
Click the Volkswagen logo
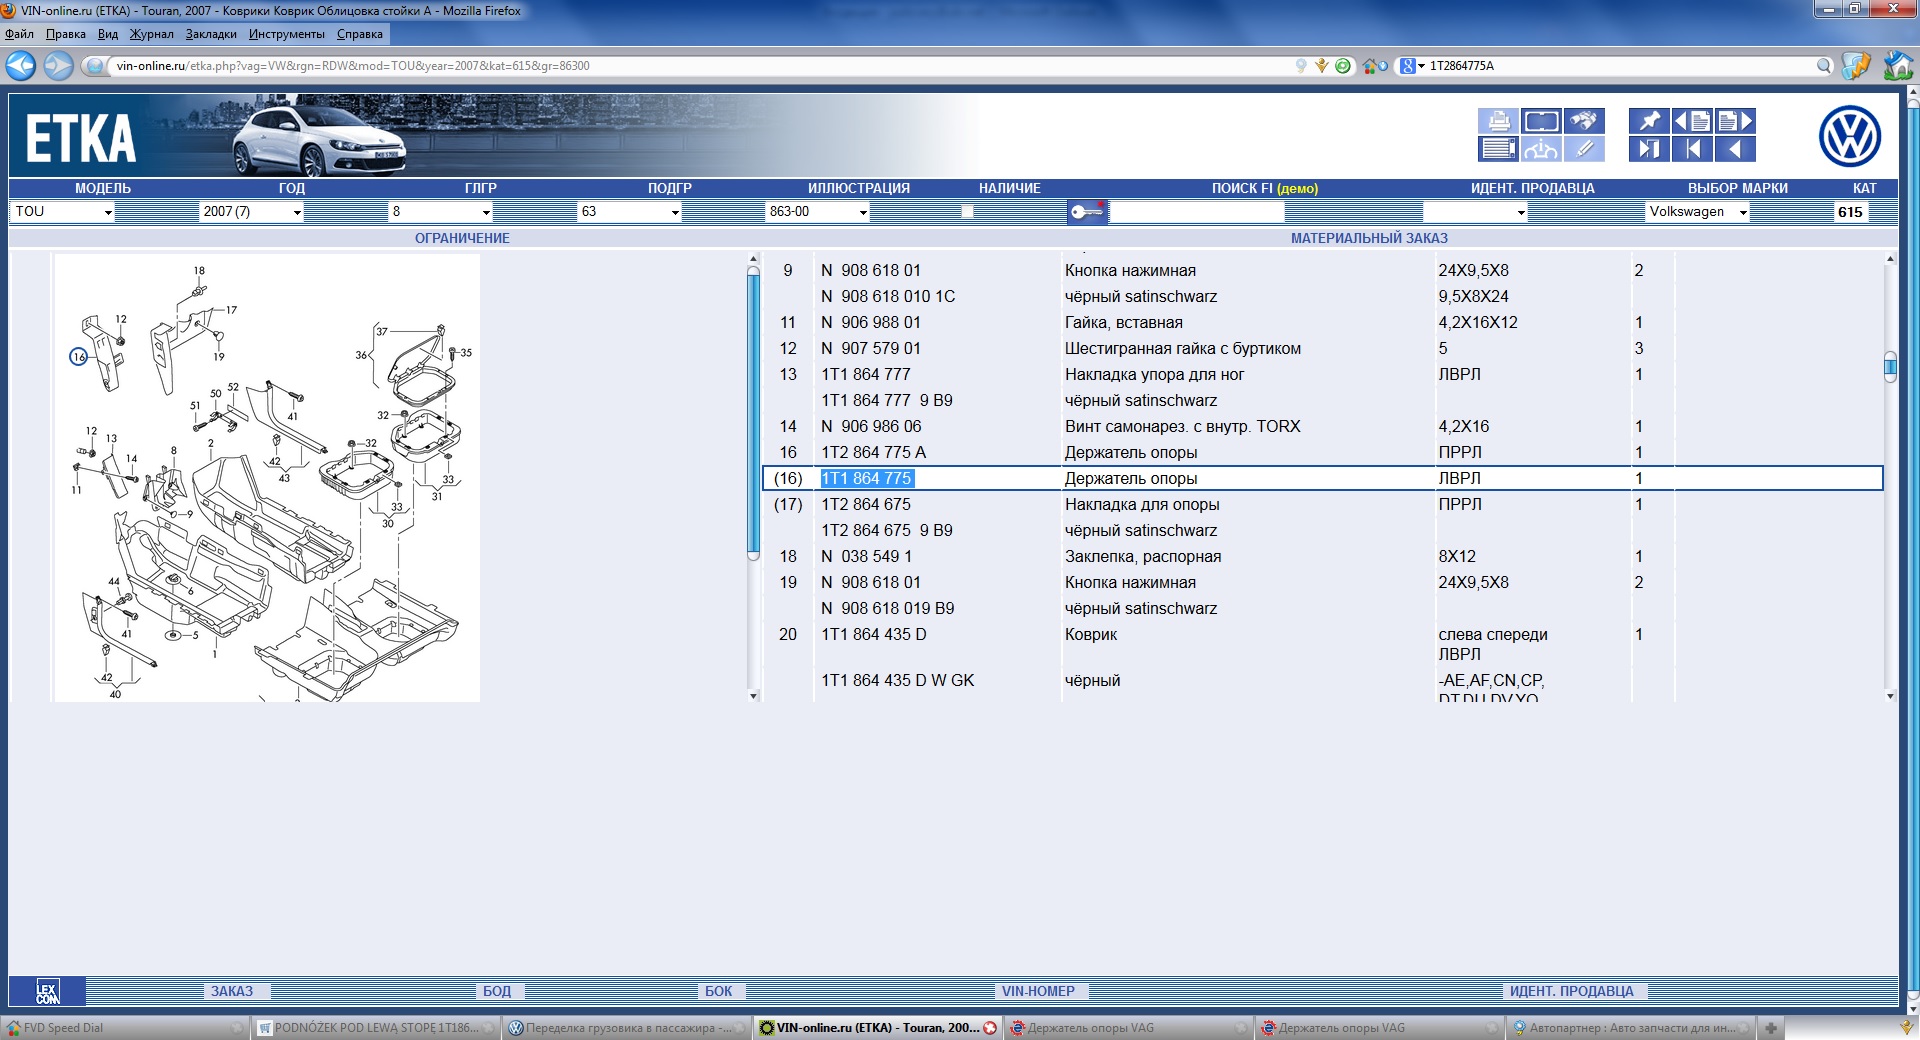[x=1849, y=137]
